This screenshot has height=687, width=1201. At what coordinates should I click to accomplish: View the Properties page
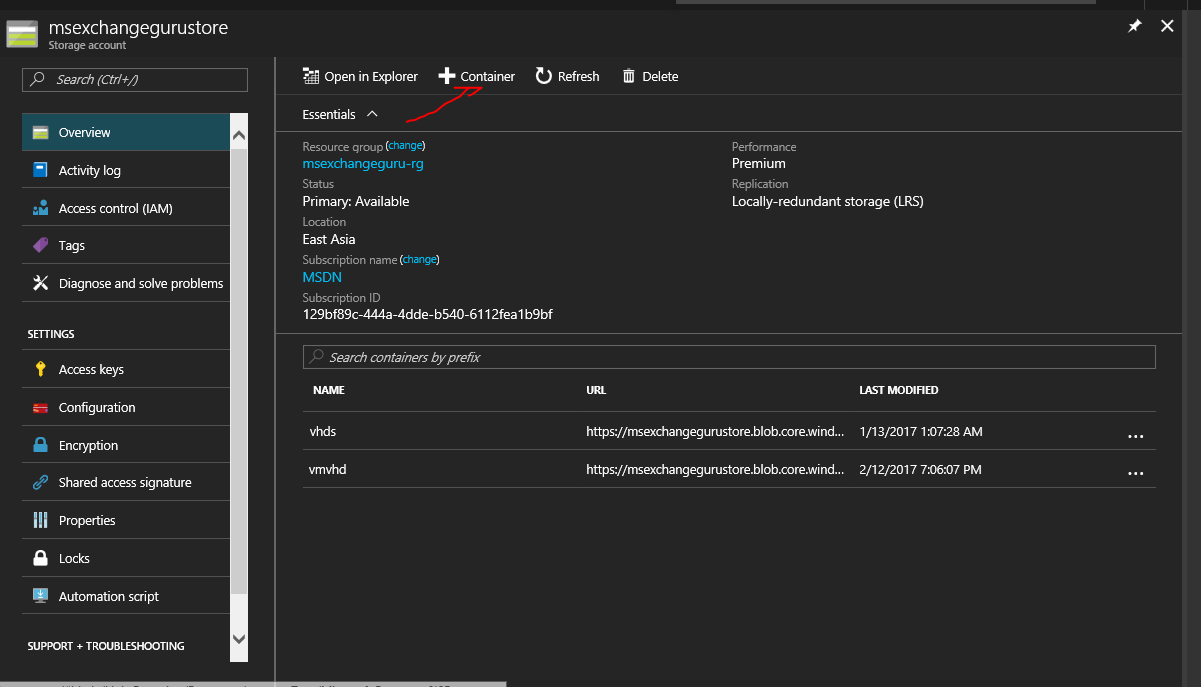(126, 520)
